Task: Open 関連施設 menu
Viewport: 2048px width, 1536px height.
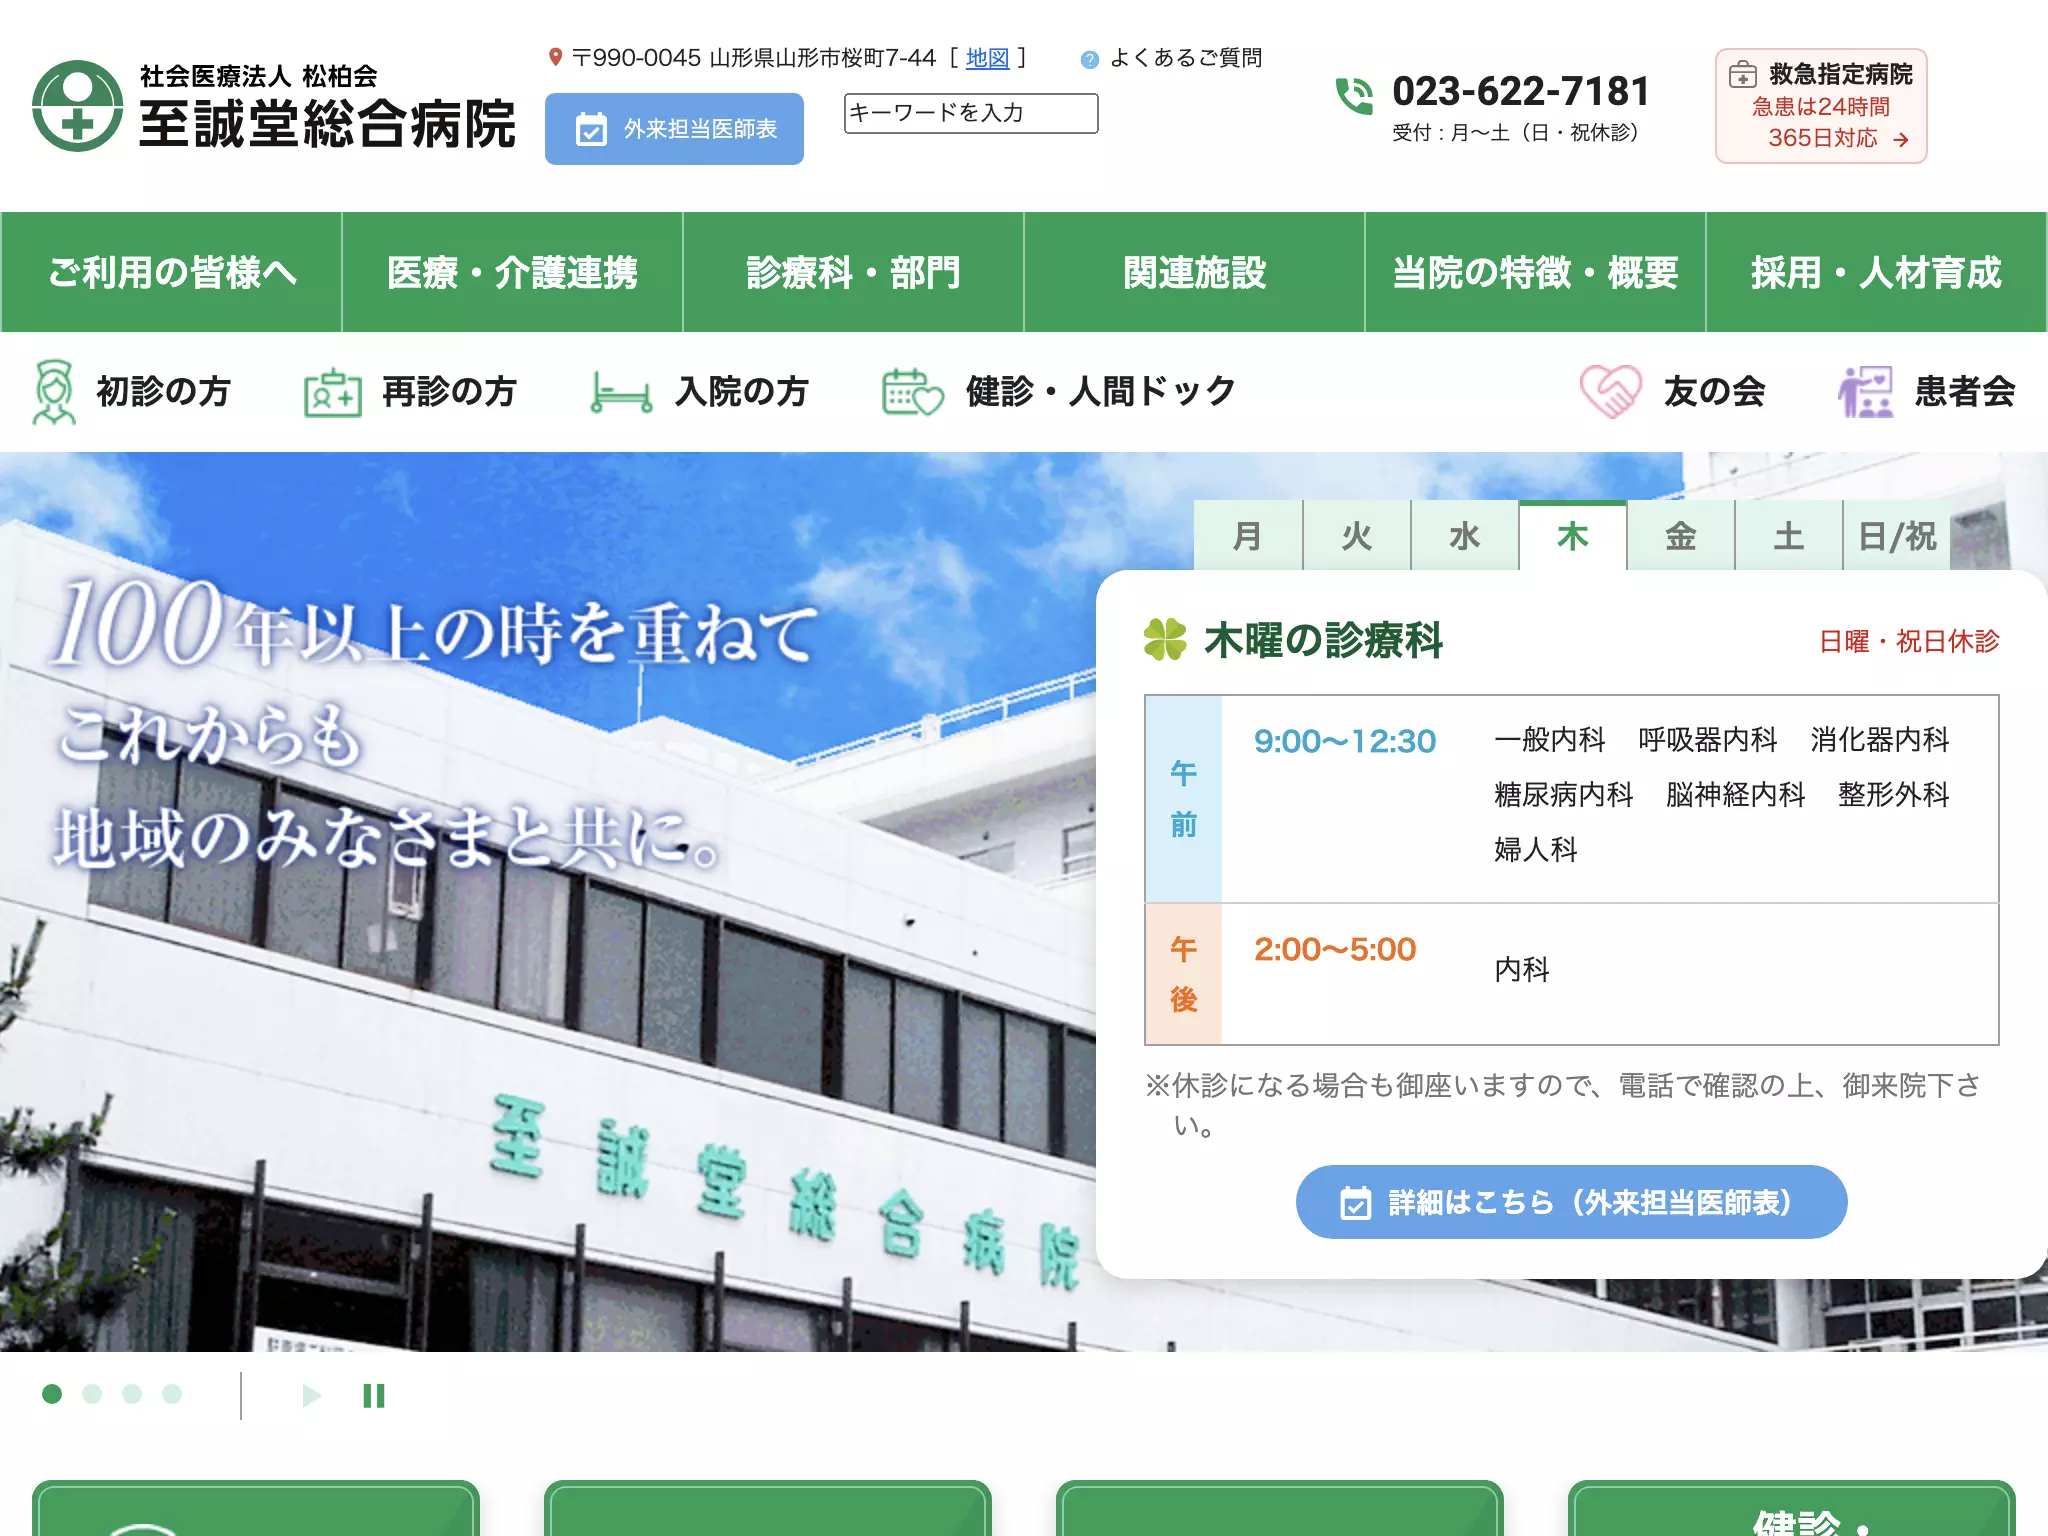Action: click(x=1194, y=272)
